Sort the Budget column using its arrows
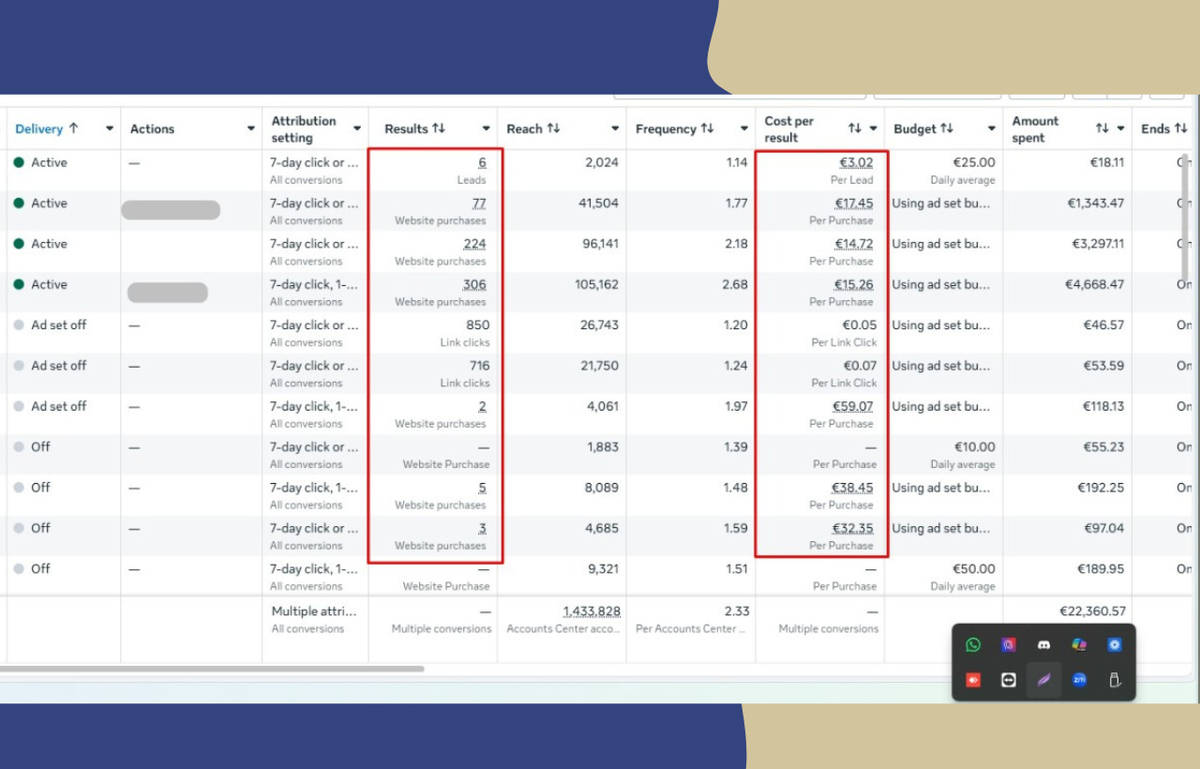The image size is (1200, 769). (947, 129)
